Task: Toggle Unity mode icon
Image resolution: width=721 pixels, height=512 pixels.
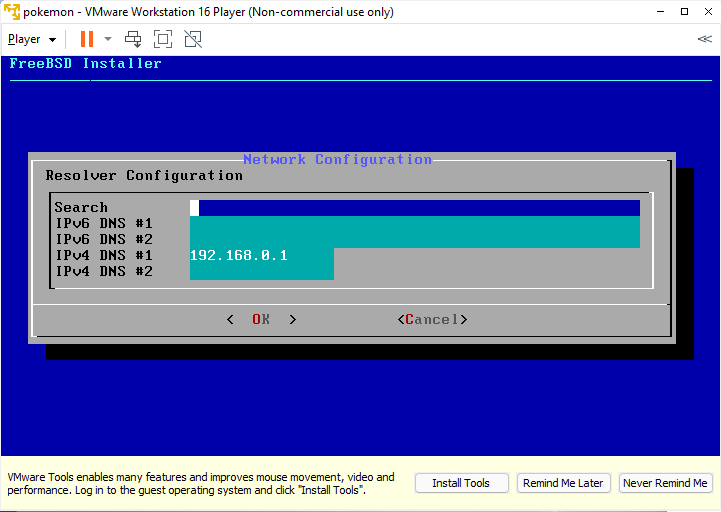Action: tap(193, 39)
